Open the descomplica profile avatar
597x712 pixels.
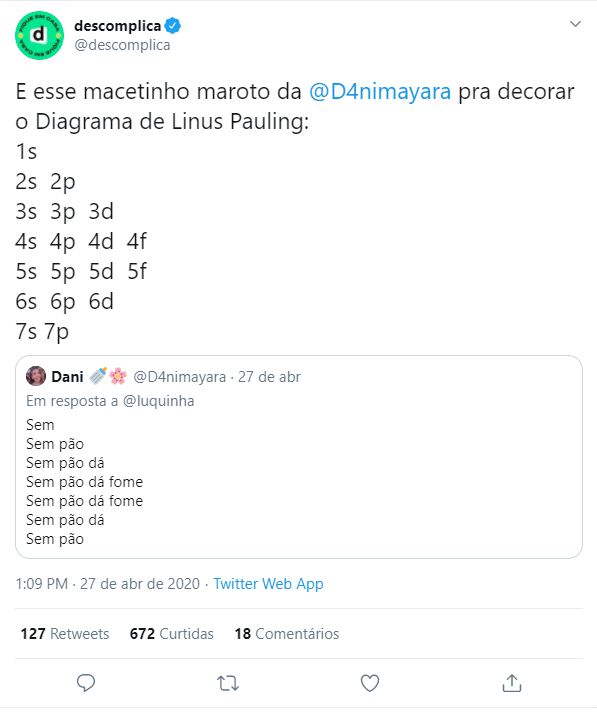[x=39, y=35]
